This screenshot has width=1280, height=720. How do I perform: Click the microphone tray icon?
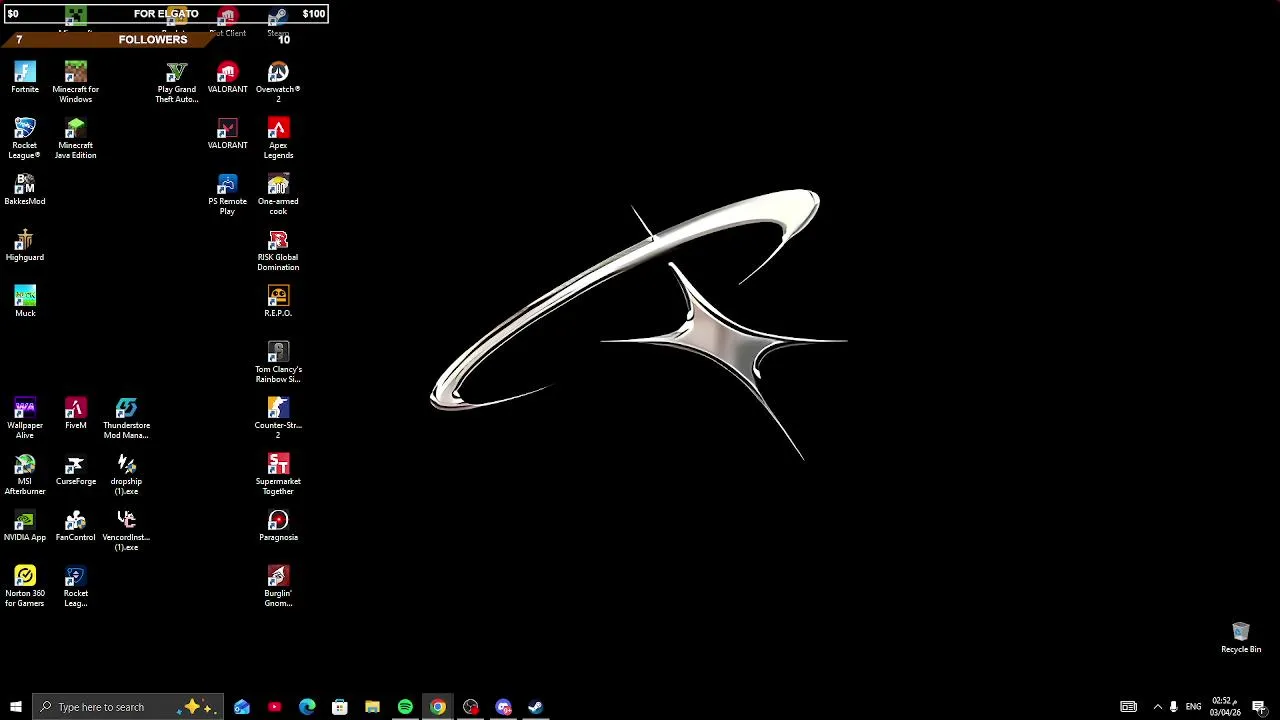(1174, 707)
